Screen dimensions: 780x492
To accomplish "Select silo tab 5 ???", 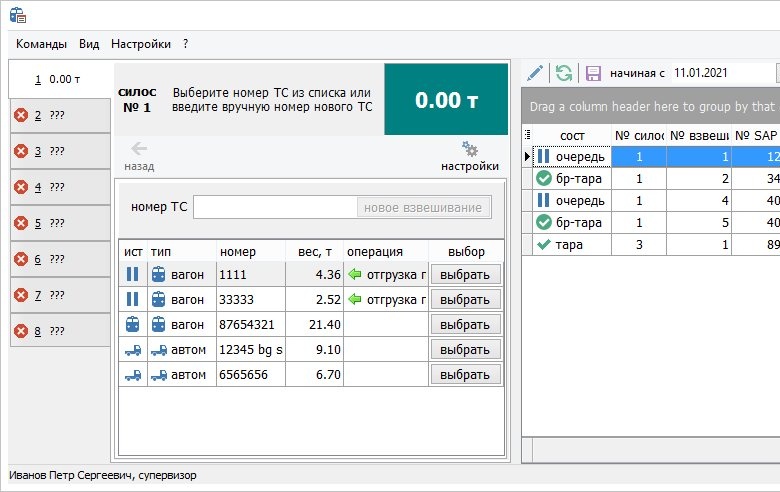I will coord(60,223).
